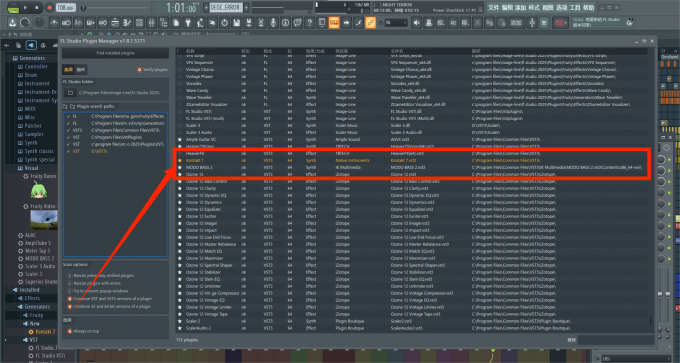Click the info circle toolbar icon
This screenshot has width=680, height=363.
coord(285,23)
